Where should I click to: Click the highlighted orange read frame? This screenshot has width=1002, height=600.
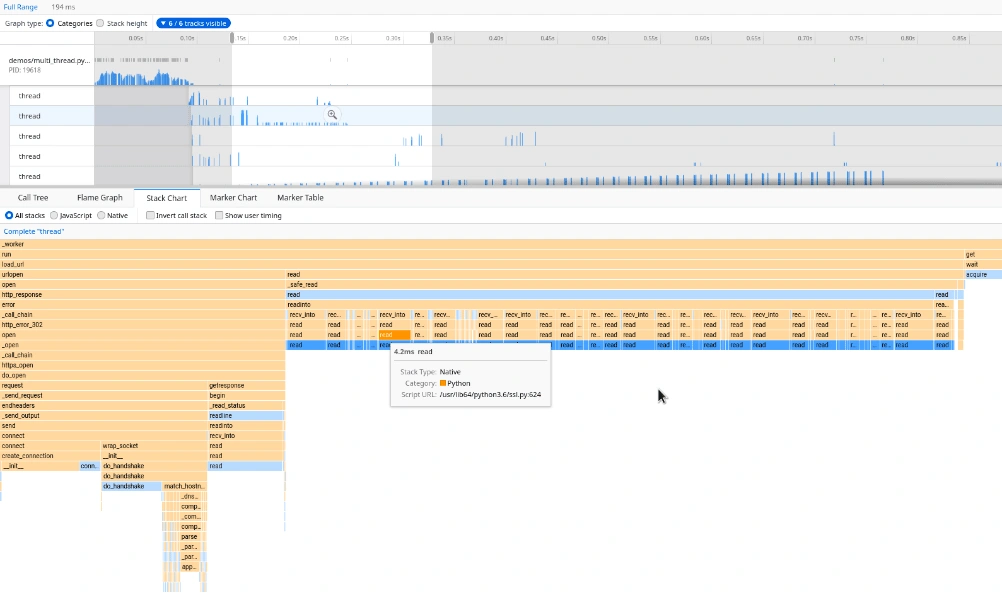[394, 335]
